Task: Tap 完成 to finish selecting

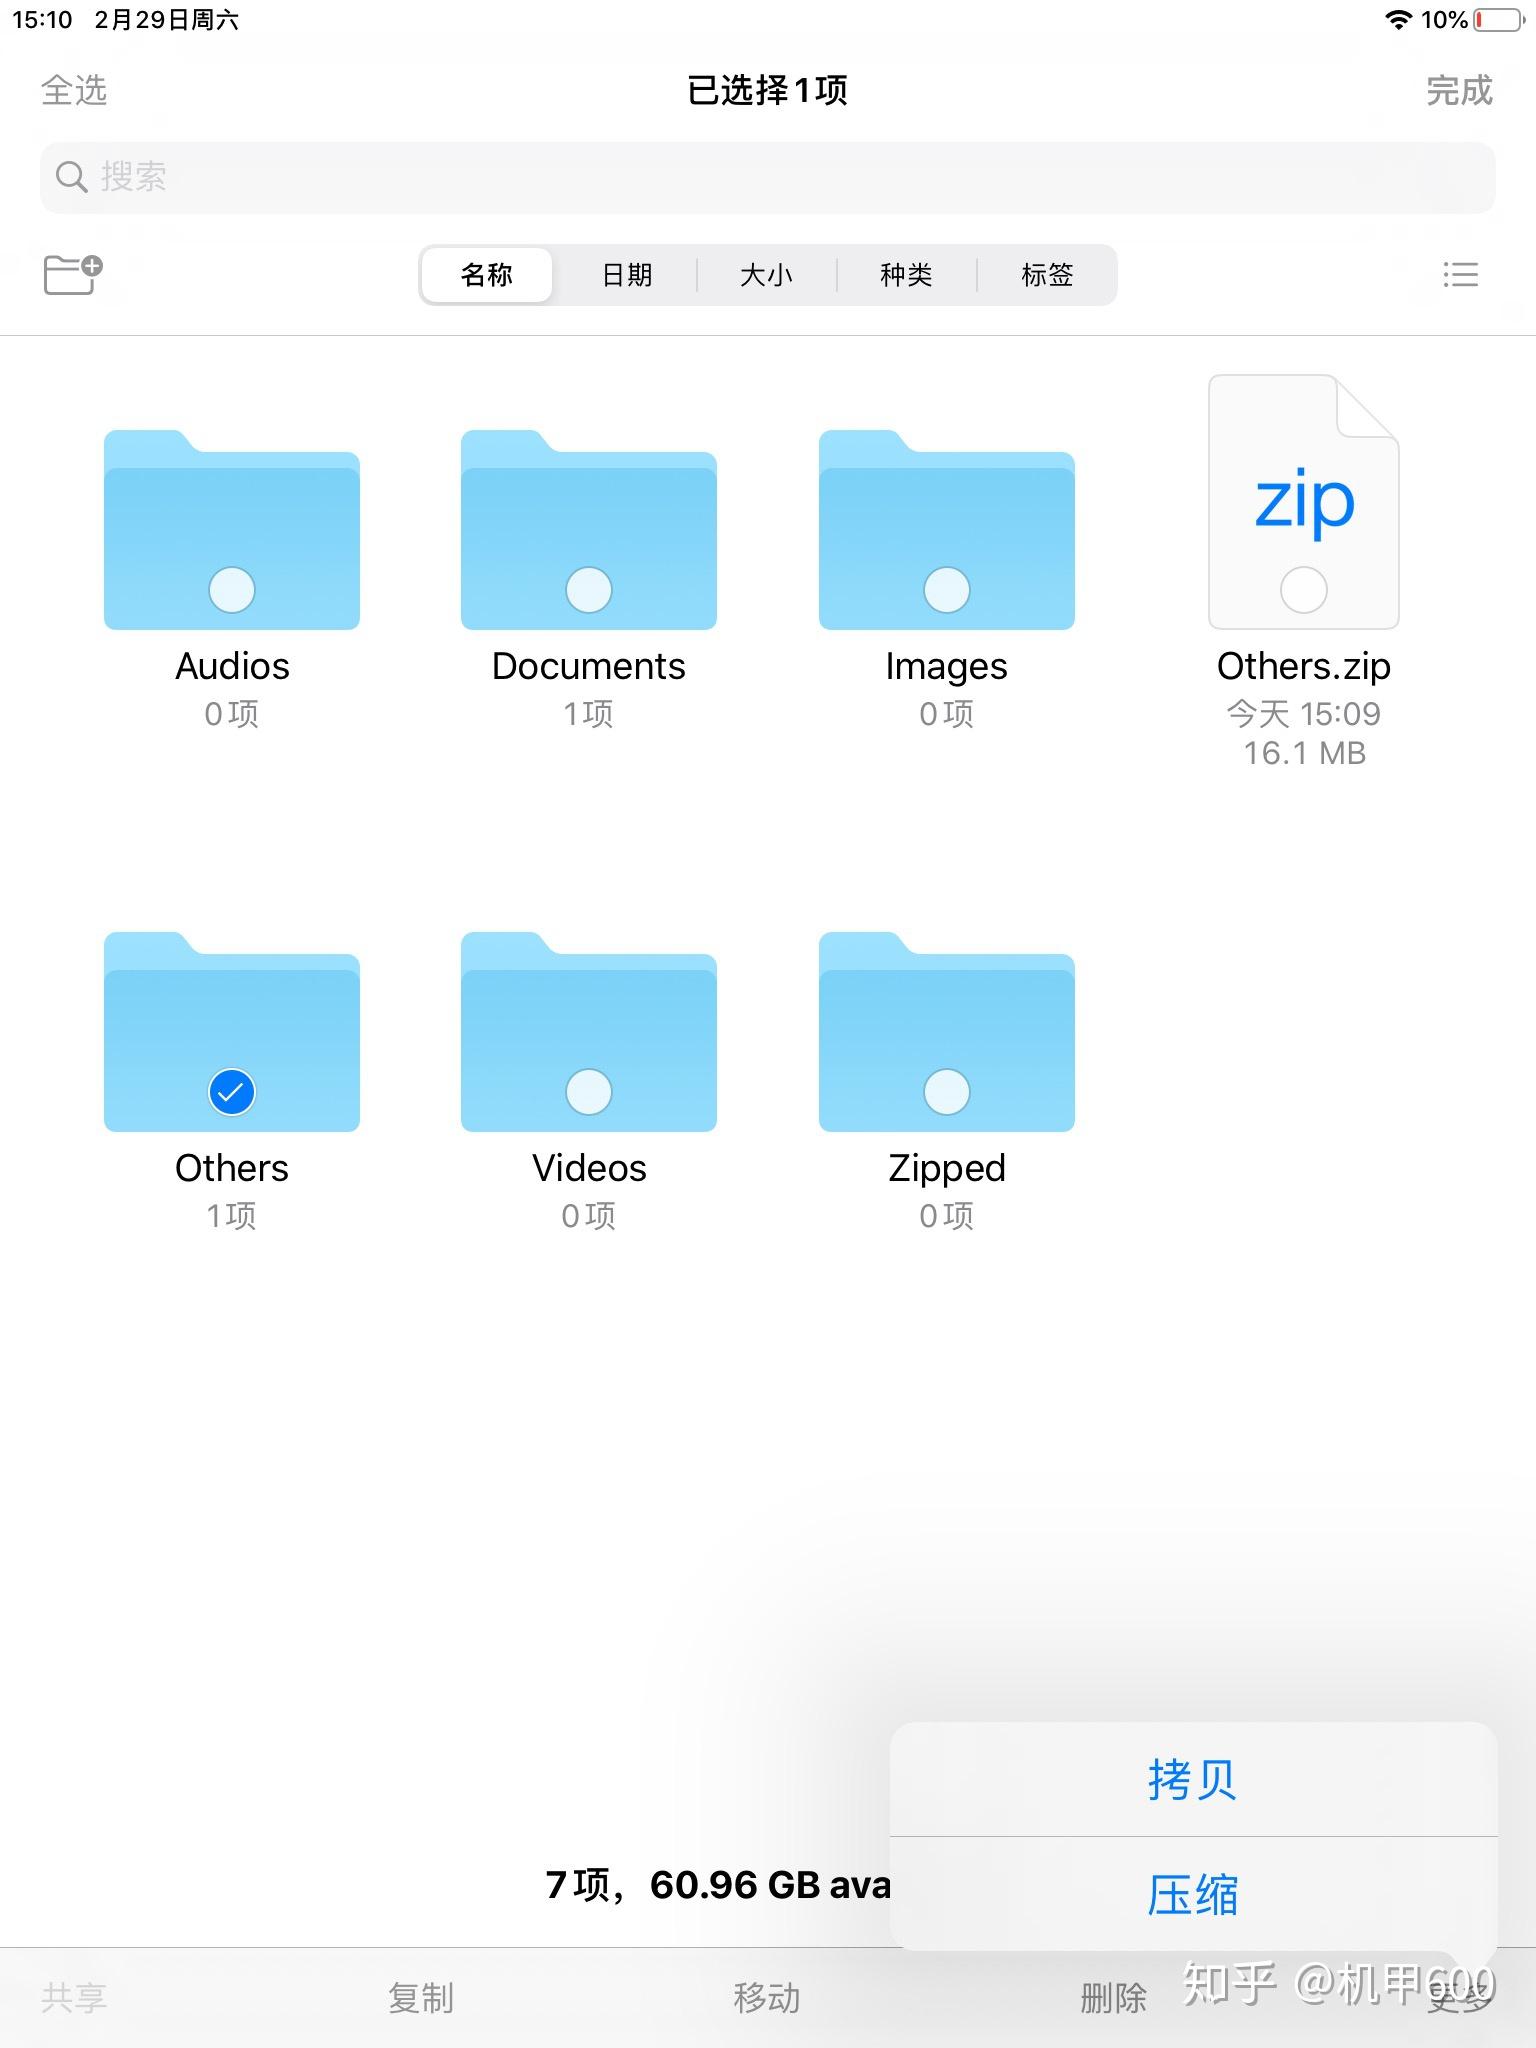Action: pos(1459,90)
